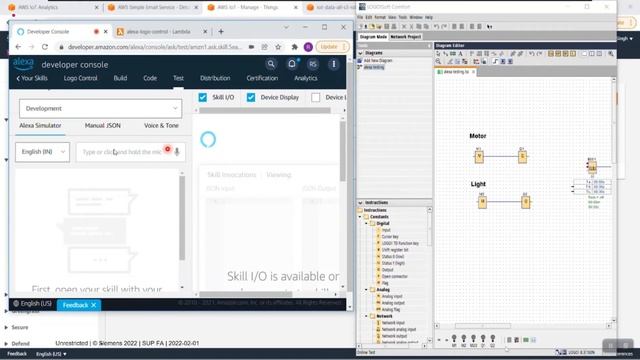640x360 pixels.
Task: Switch to the Voice & Tone tab
Action: tap(161, 126)
